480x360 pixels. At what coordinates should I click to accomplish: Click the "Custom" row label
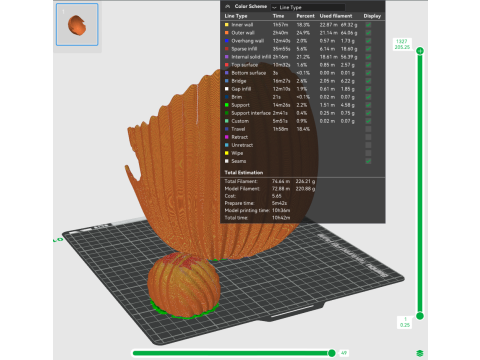[x=240, y=121]
